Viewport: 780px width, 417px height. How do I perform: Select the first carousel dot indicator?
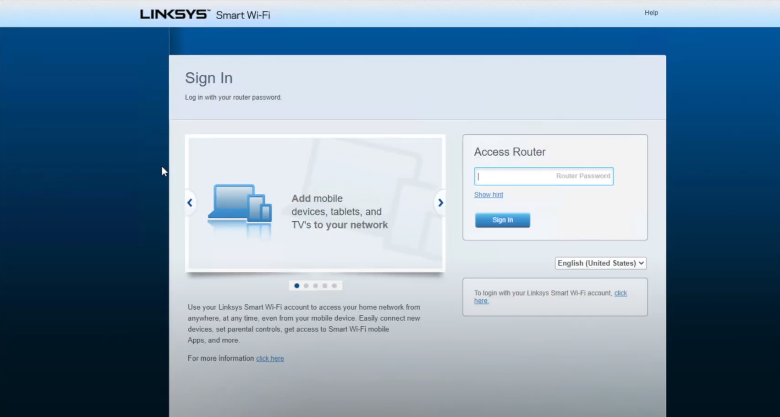[297, 286]
